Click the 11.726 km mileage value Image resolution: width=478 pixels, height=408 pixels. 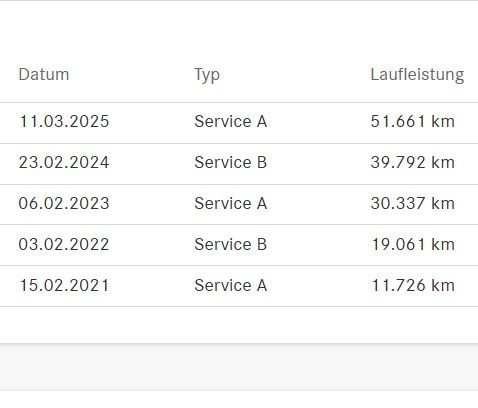pyautogui.click(x=413, y=285)
